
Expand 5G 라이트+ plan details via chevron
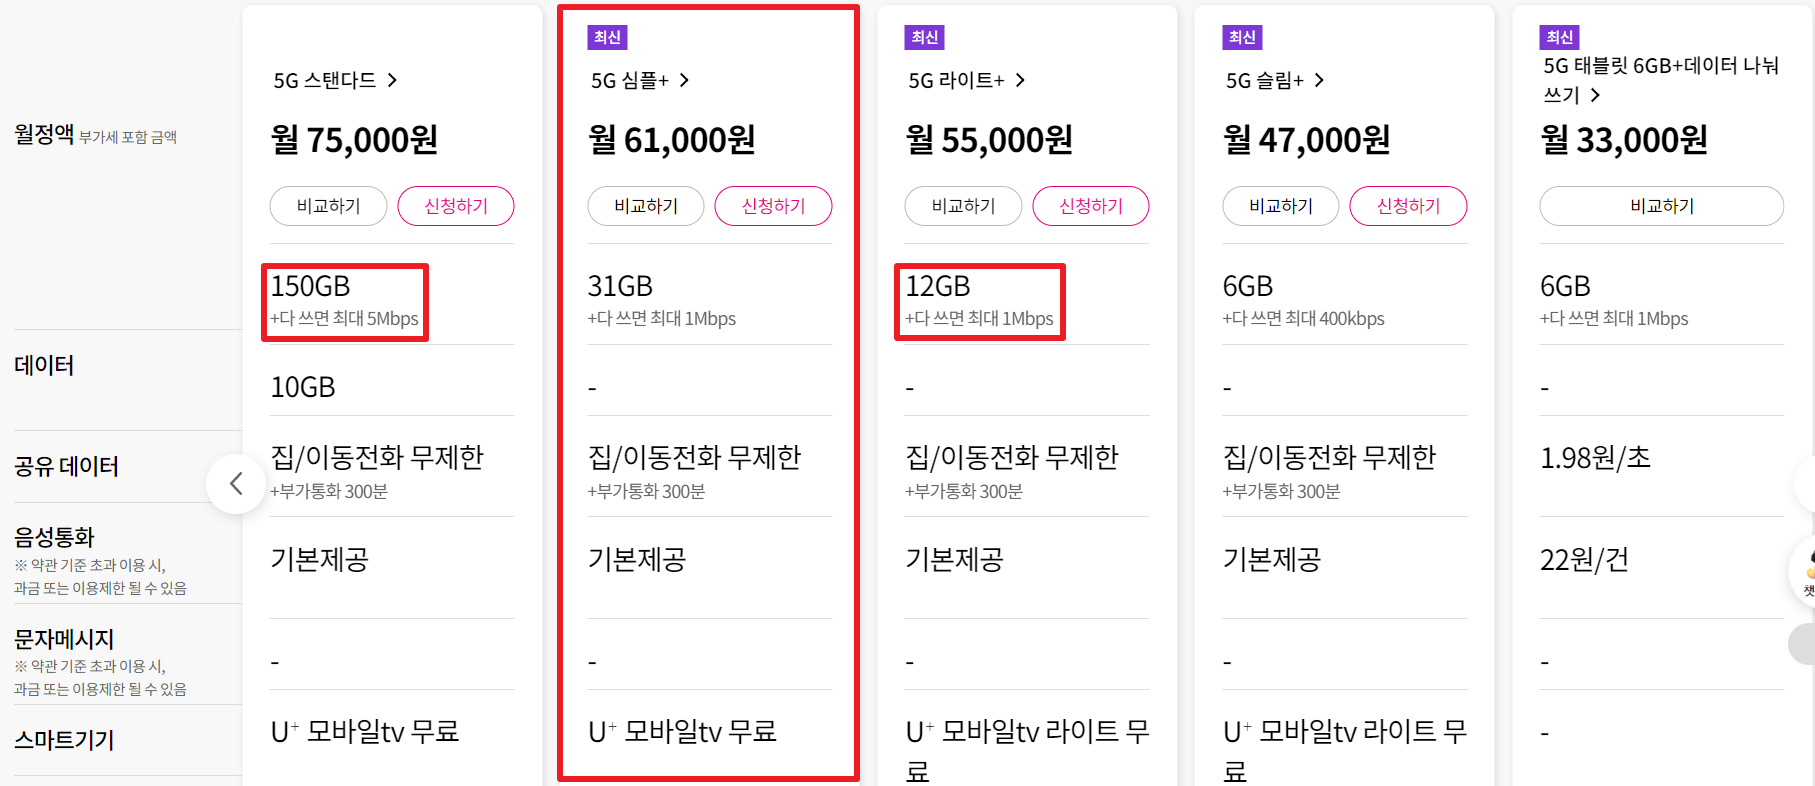(x=1021, y=80)
